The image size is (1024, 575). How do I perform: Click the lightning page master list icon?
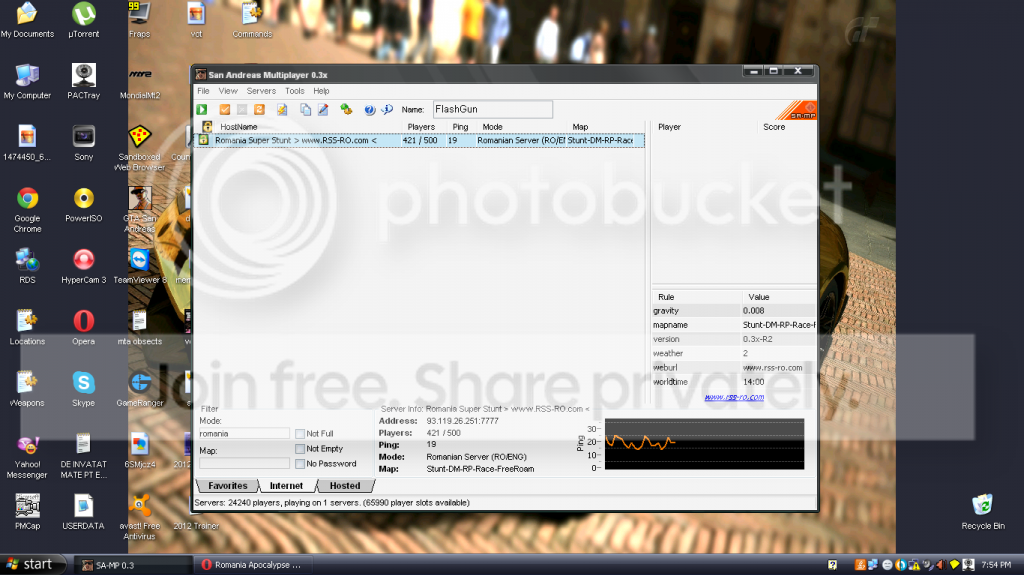282,110
